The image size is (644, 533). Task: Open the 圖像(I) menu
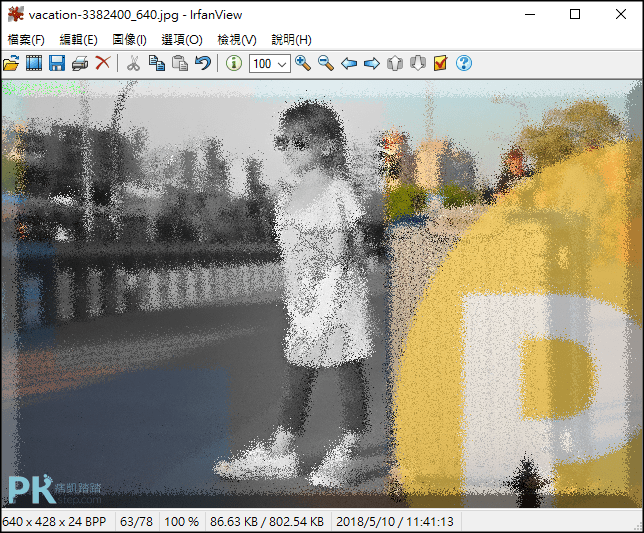129,40
